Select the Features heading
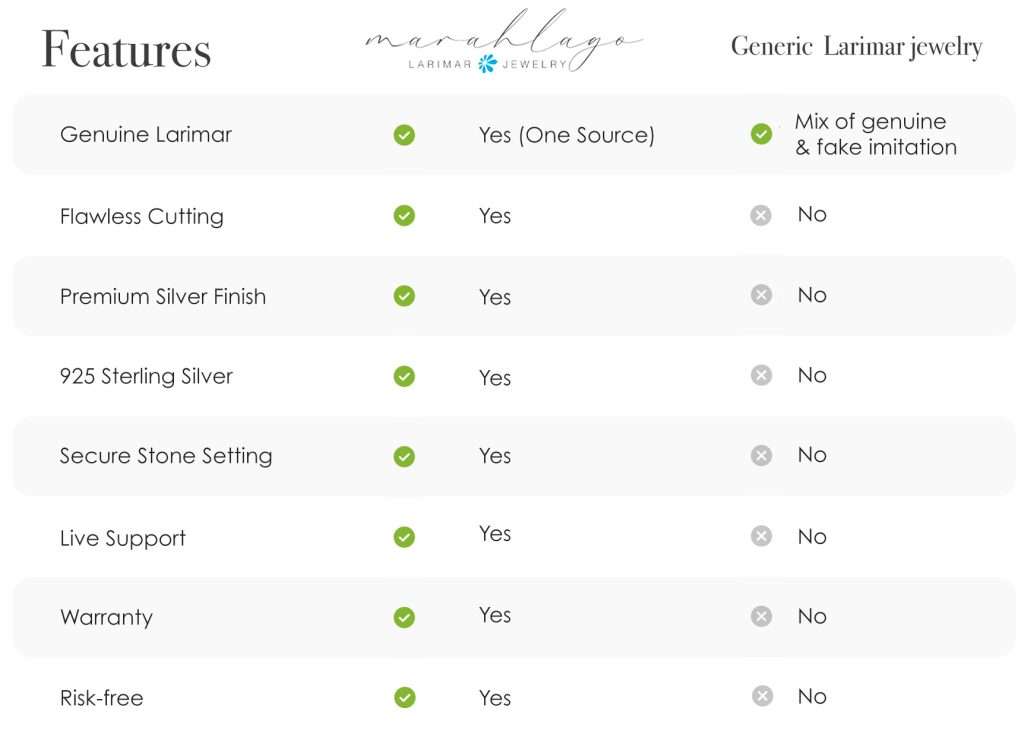The width and height of the screenshot is (1024, 743). click(x=126, y=49)
